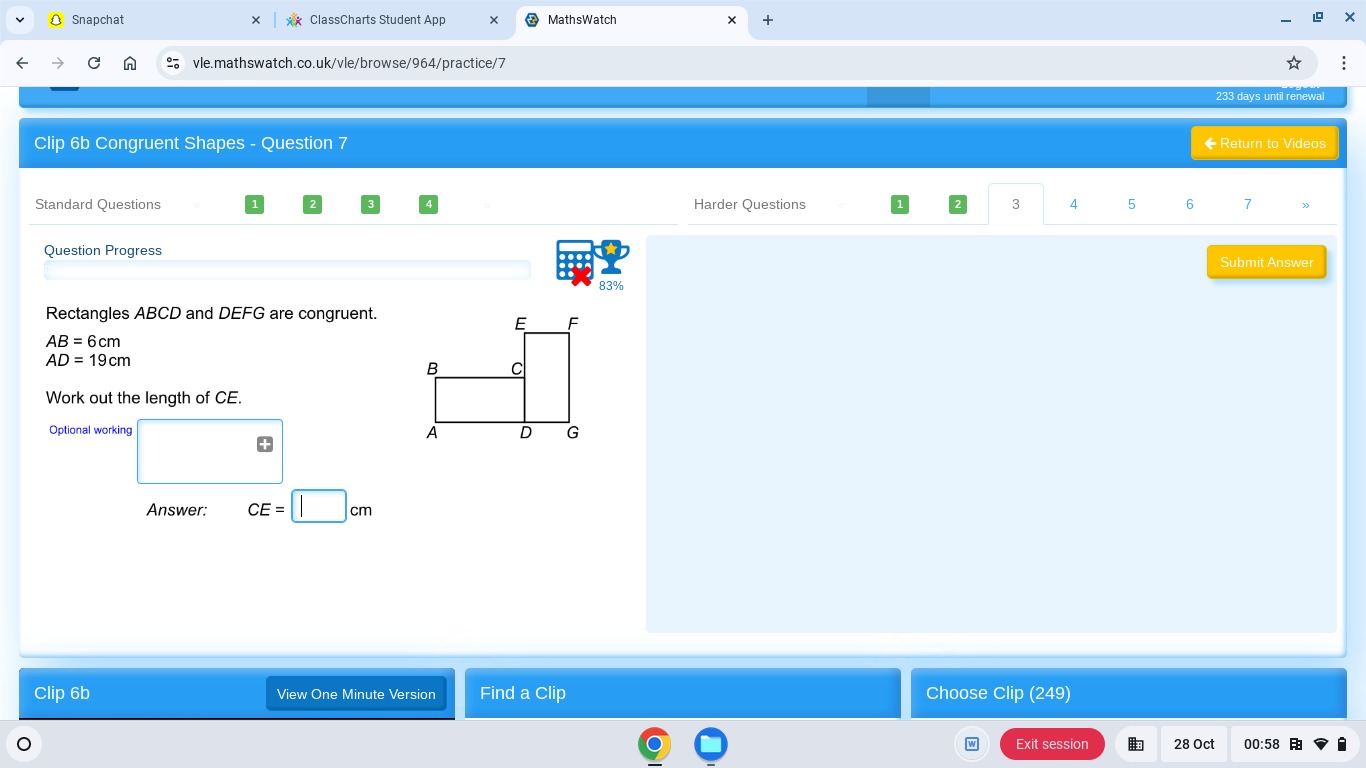Click the Harder Questions label

[750, 204]
